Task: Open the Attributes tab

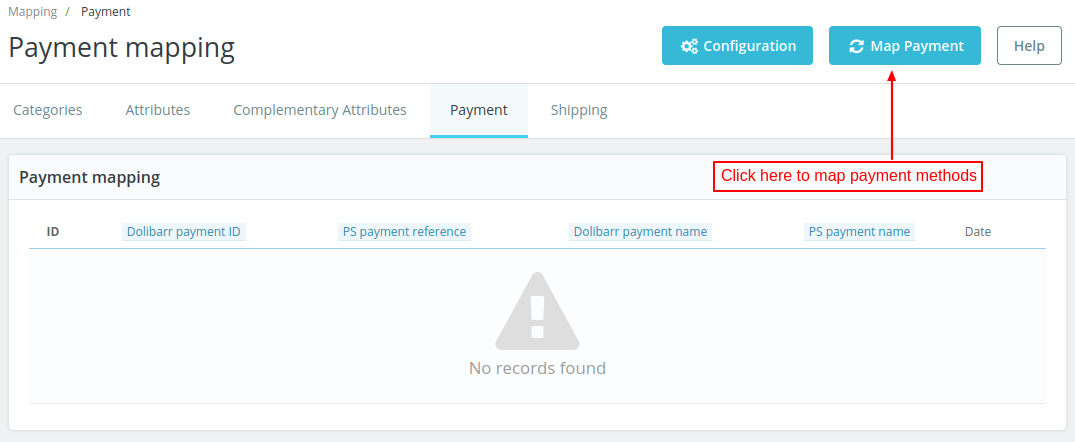Action: (157, 110)
